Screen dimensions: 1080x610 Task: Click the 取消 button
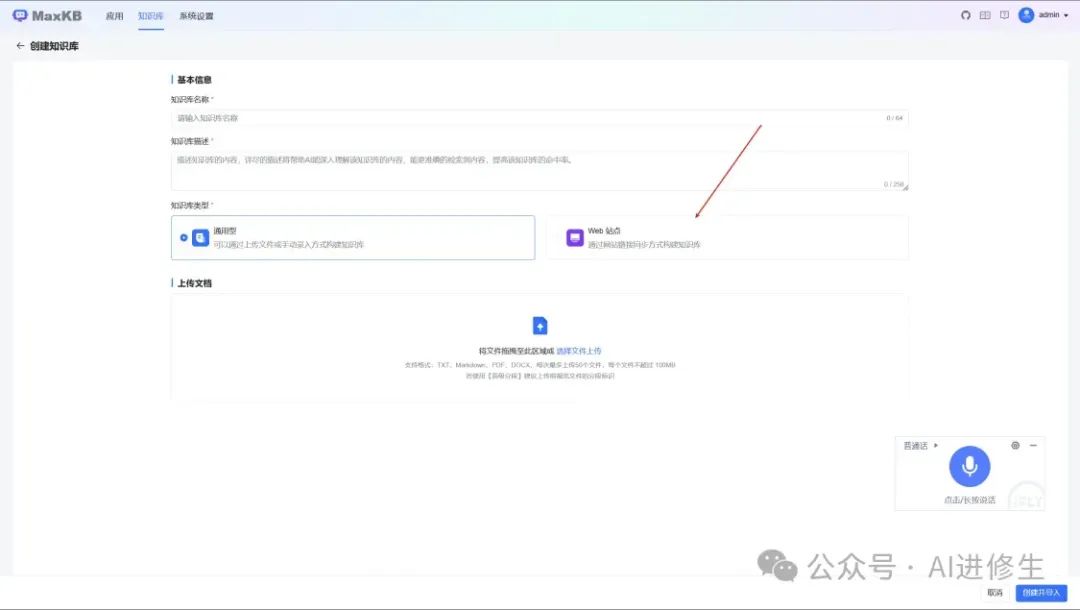click(x=995, y=593)
